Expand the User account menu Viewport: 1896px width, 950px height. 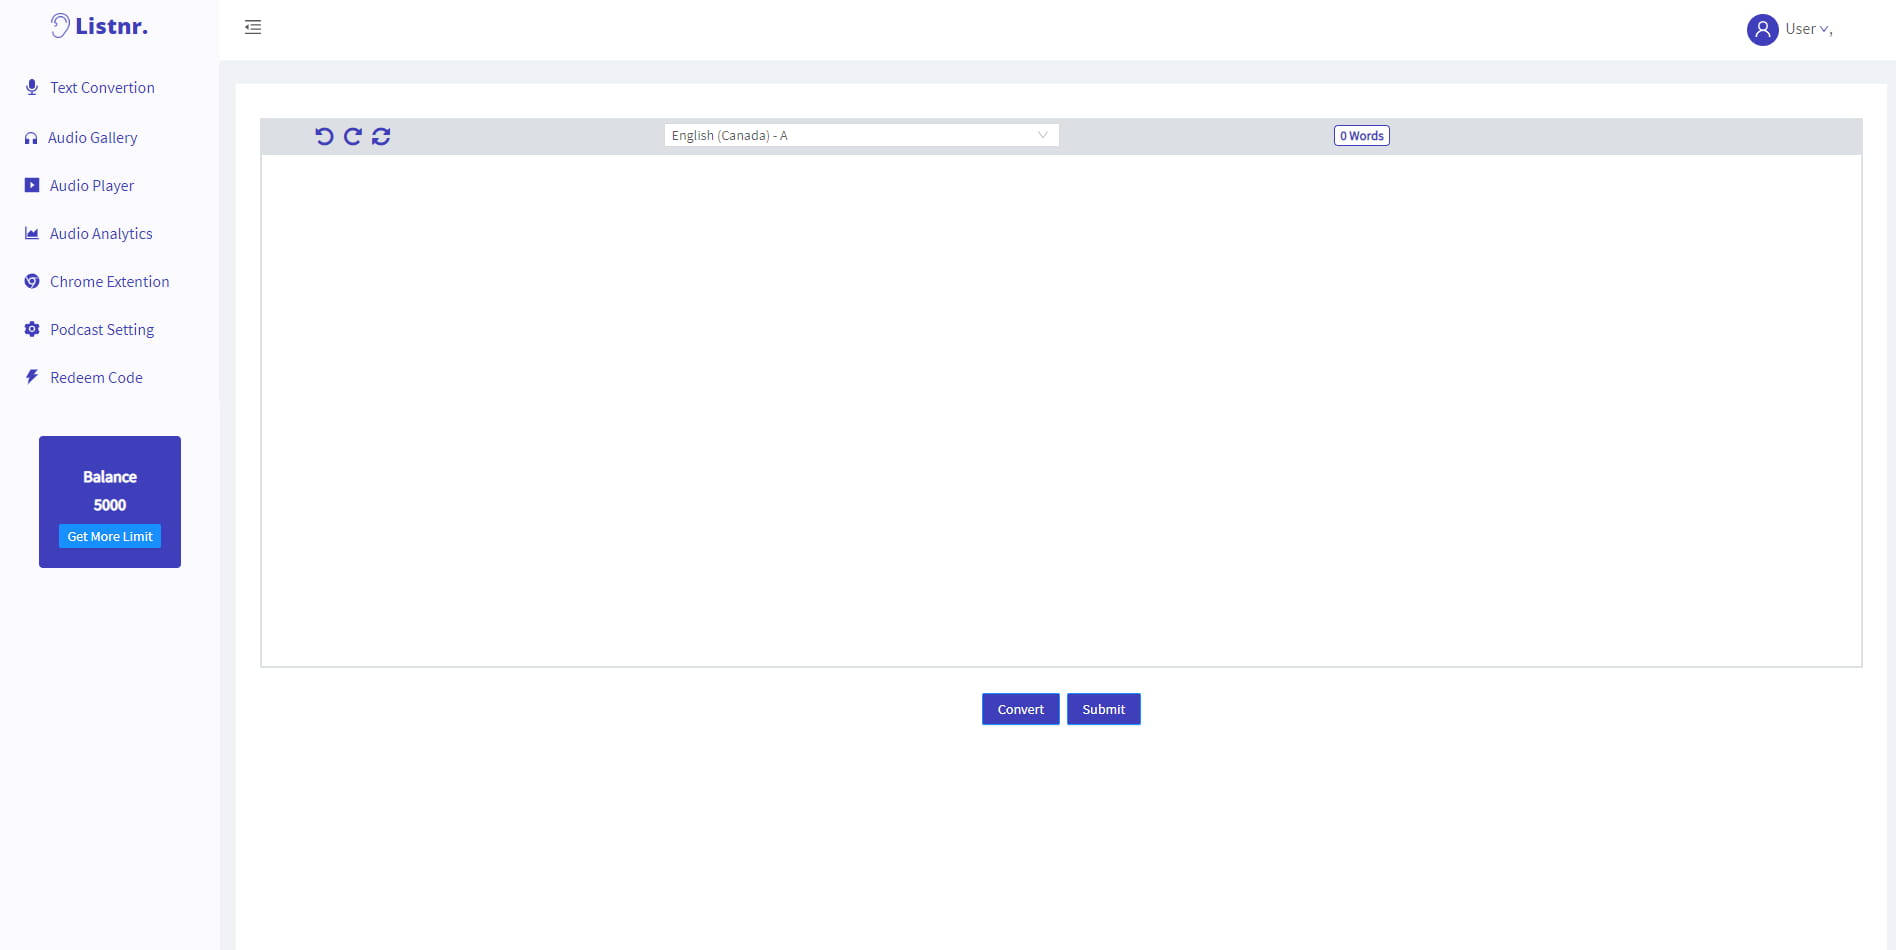point(1808,29)
